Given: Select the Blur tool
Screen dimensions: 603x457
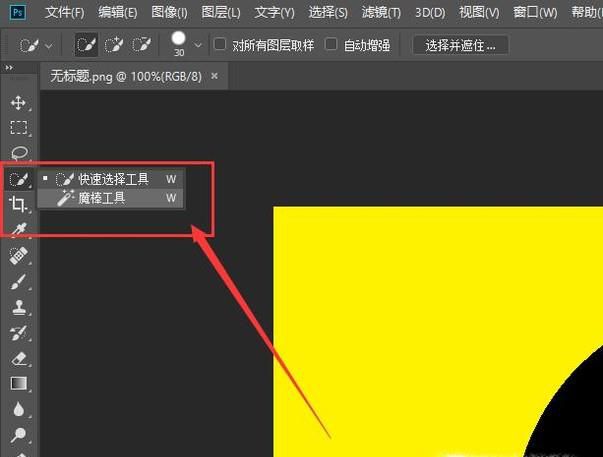Looking at the screenshot, I should coord(18,409).
